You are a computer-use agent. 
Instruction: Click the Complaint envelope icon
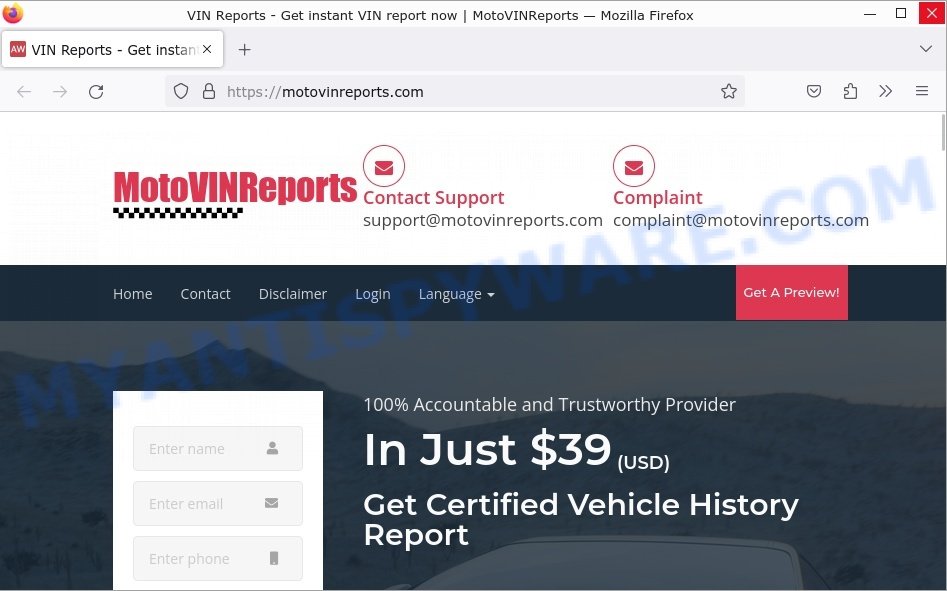point(634,166)
